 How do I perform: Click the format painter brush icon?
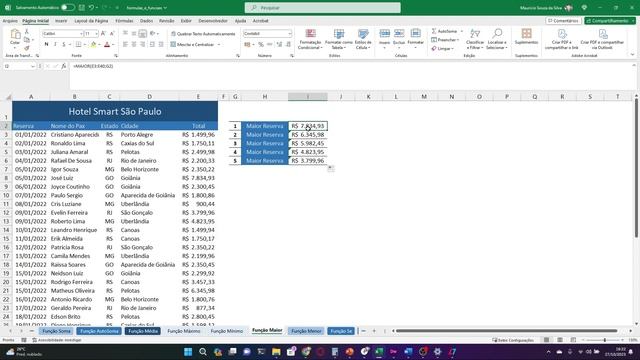27,48
